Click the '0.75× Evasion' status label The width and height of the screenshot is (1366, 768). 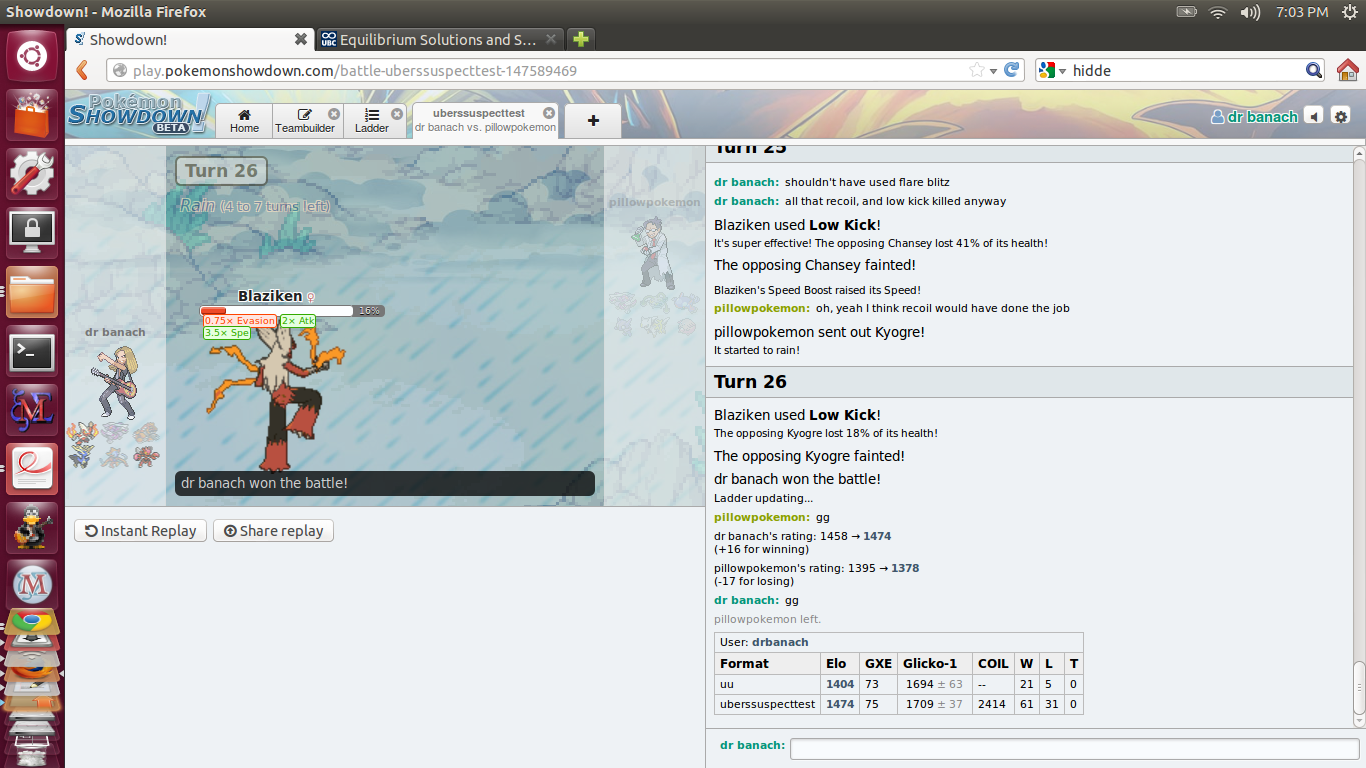tap(239, 321)
